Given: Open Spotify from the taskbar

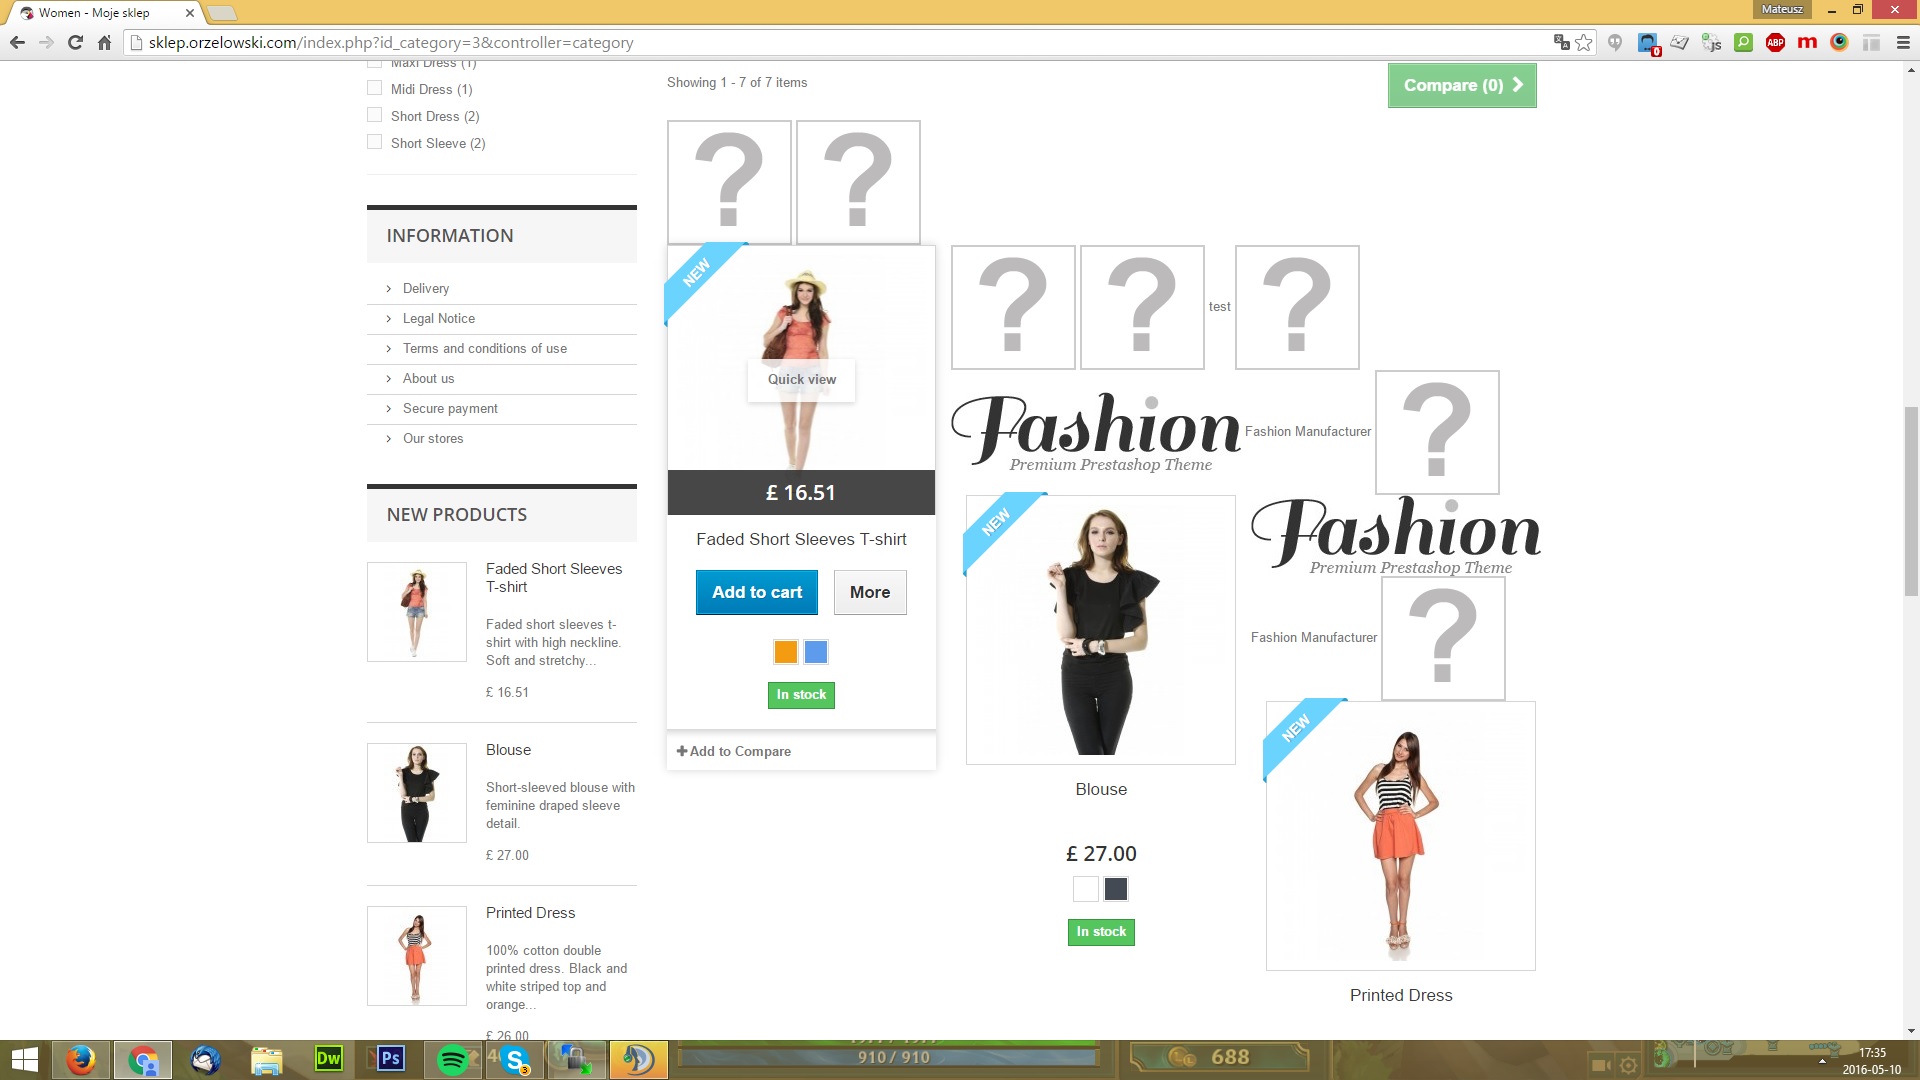Looking at the screenshot, I should tap(453, 1059).
